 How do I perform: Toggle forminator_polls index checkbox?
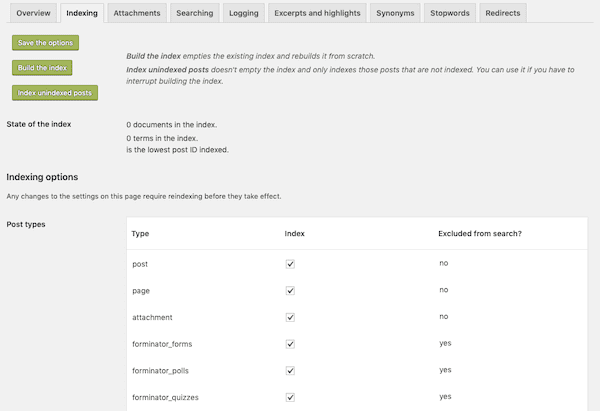click(x=290, y=371)
